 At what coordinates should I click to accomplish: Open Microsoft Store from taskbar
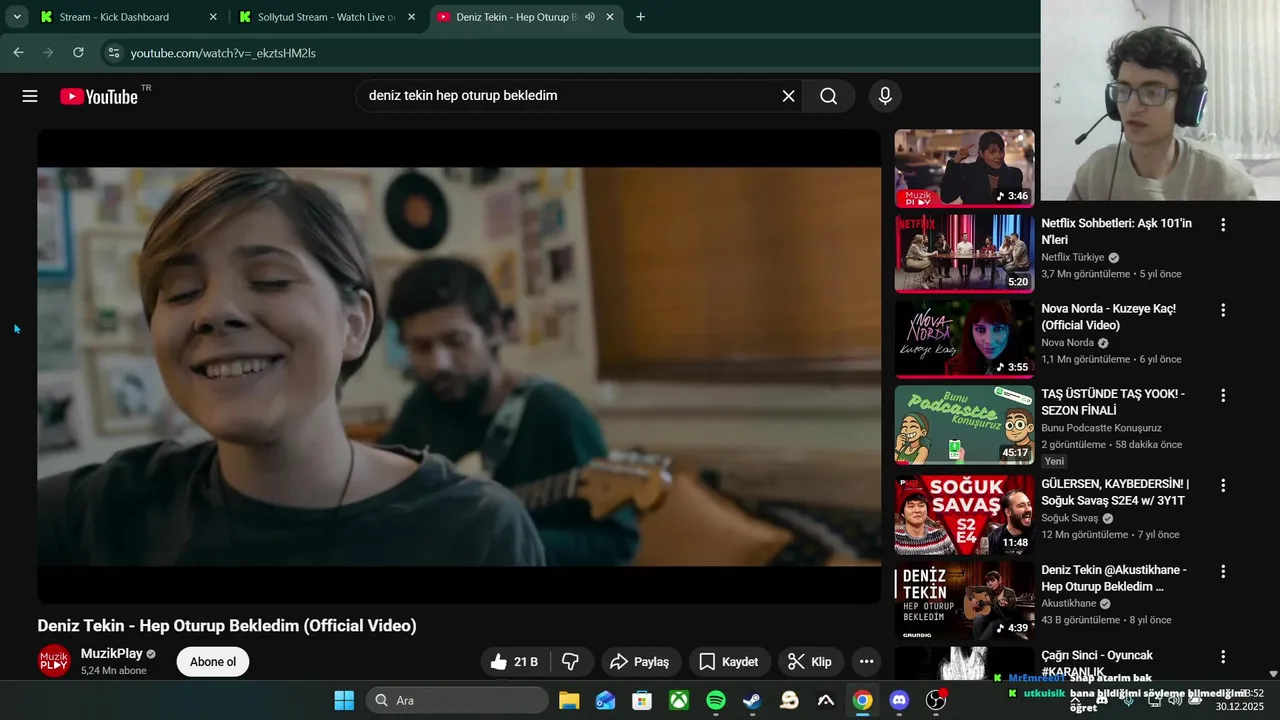pos(642,700)
